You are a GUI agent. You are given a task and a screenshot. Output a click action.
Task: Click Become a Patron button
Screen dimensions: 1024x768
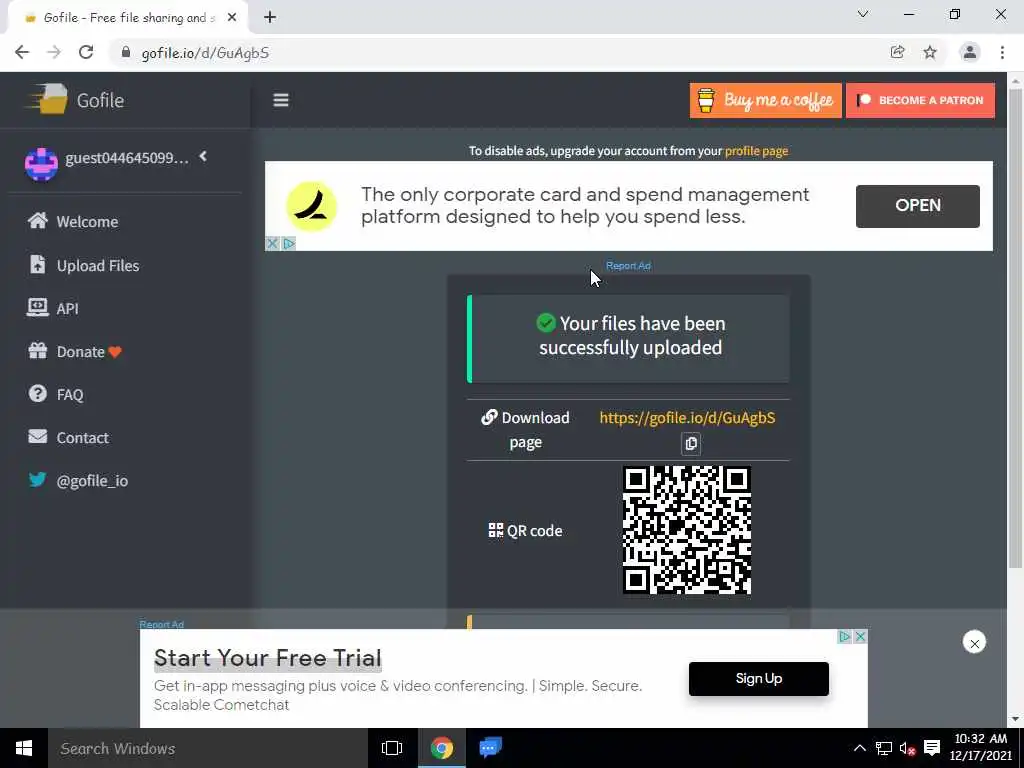(x=920, y=101)
